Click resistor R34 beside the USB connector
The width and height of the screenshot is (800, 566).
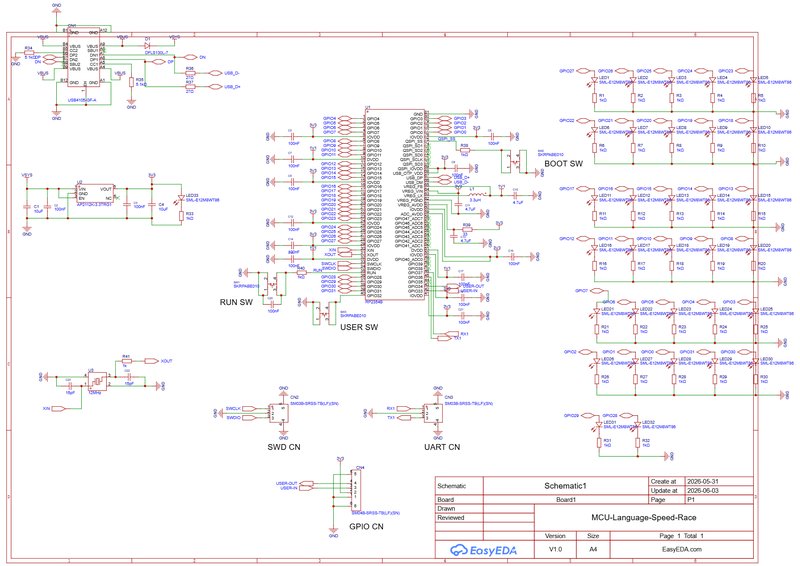[x=29, y=52]
